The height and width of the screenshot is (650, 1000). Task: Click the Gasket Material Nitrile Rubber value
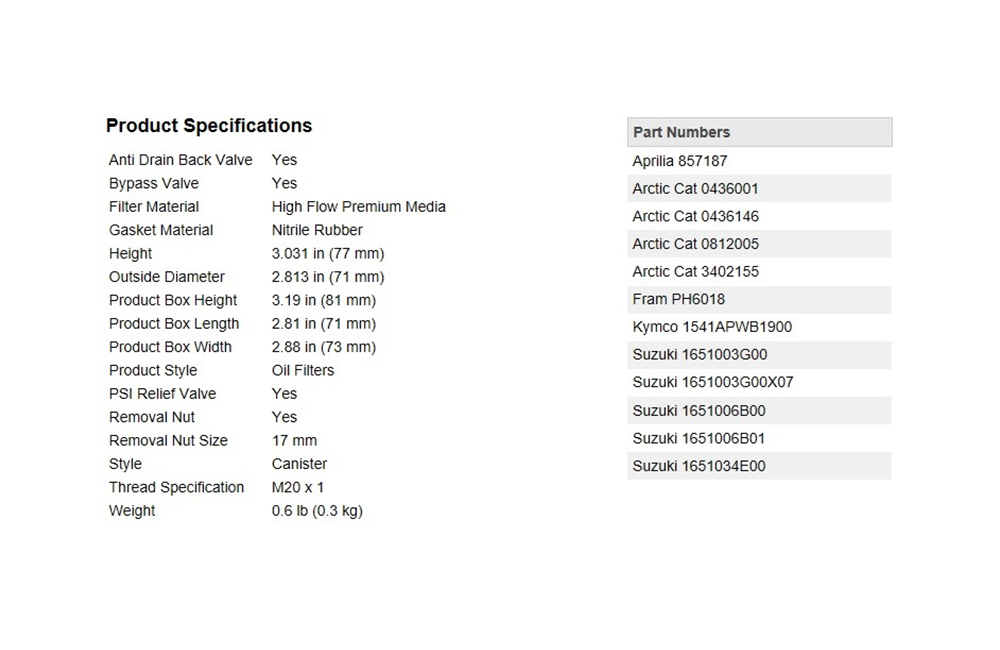(x=317, y=230)
